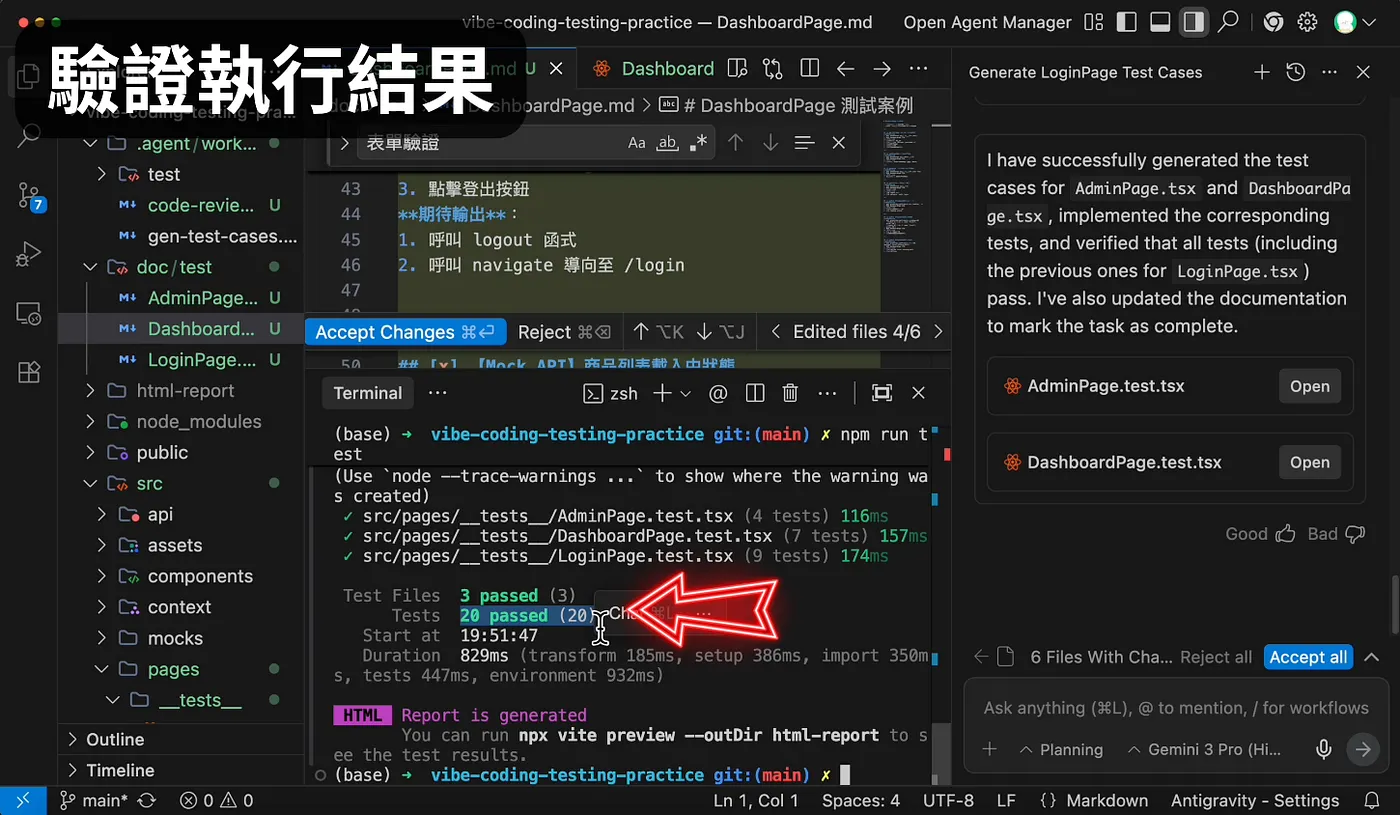Open chat history clock icon
This screenshot has height=815, width=1400.
coord(1296,72)
